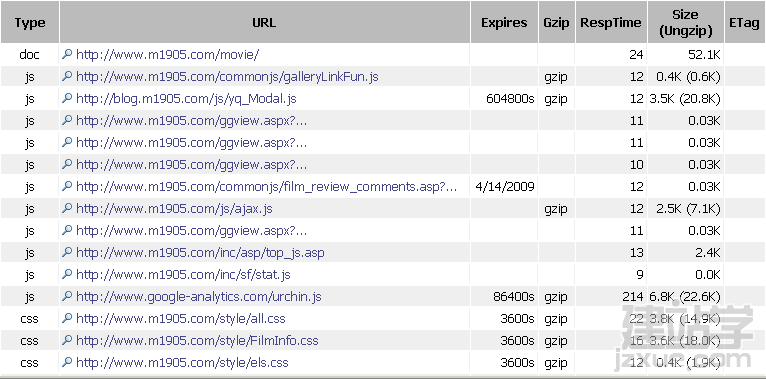Click the URL column header
Screen dimensions: 766x379
click(264, 22)
